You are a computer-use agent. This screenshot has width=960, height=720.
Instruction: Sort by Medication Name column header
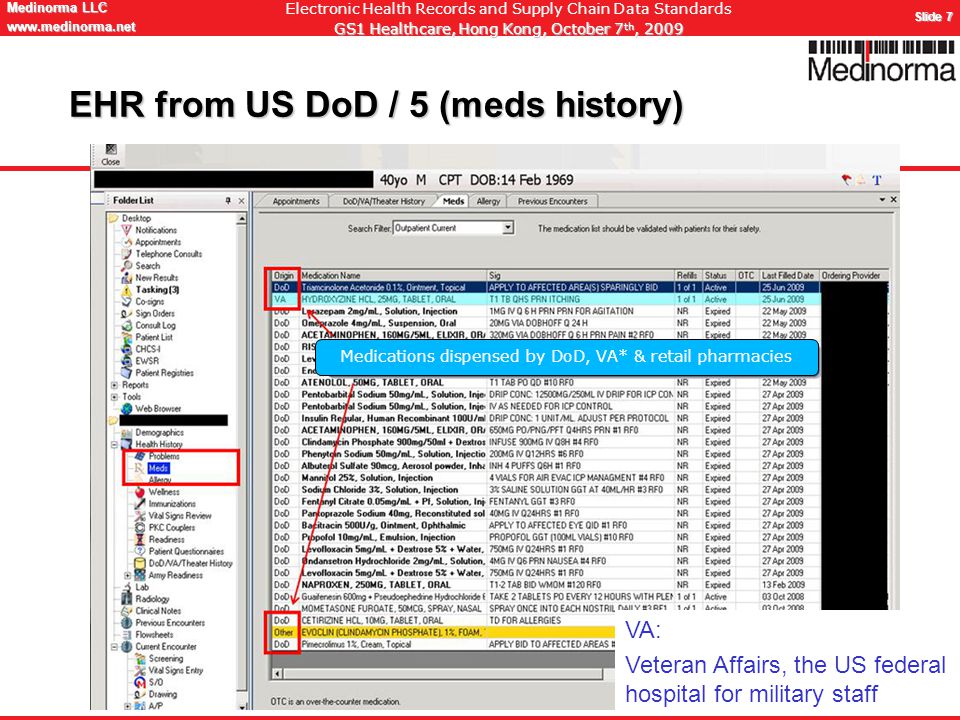(x=392, y=276)
